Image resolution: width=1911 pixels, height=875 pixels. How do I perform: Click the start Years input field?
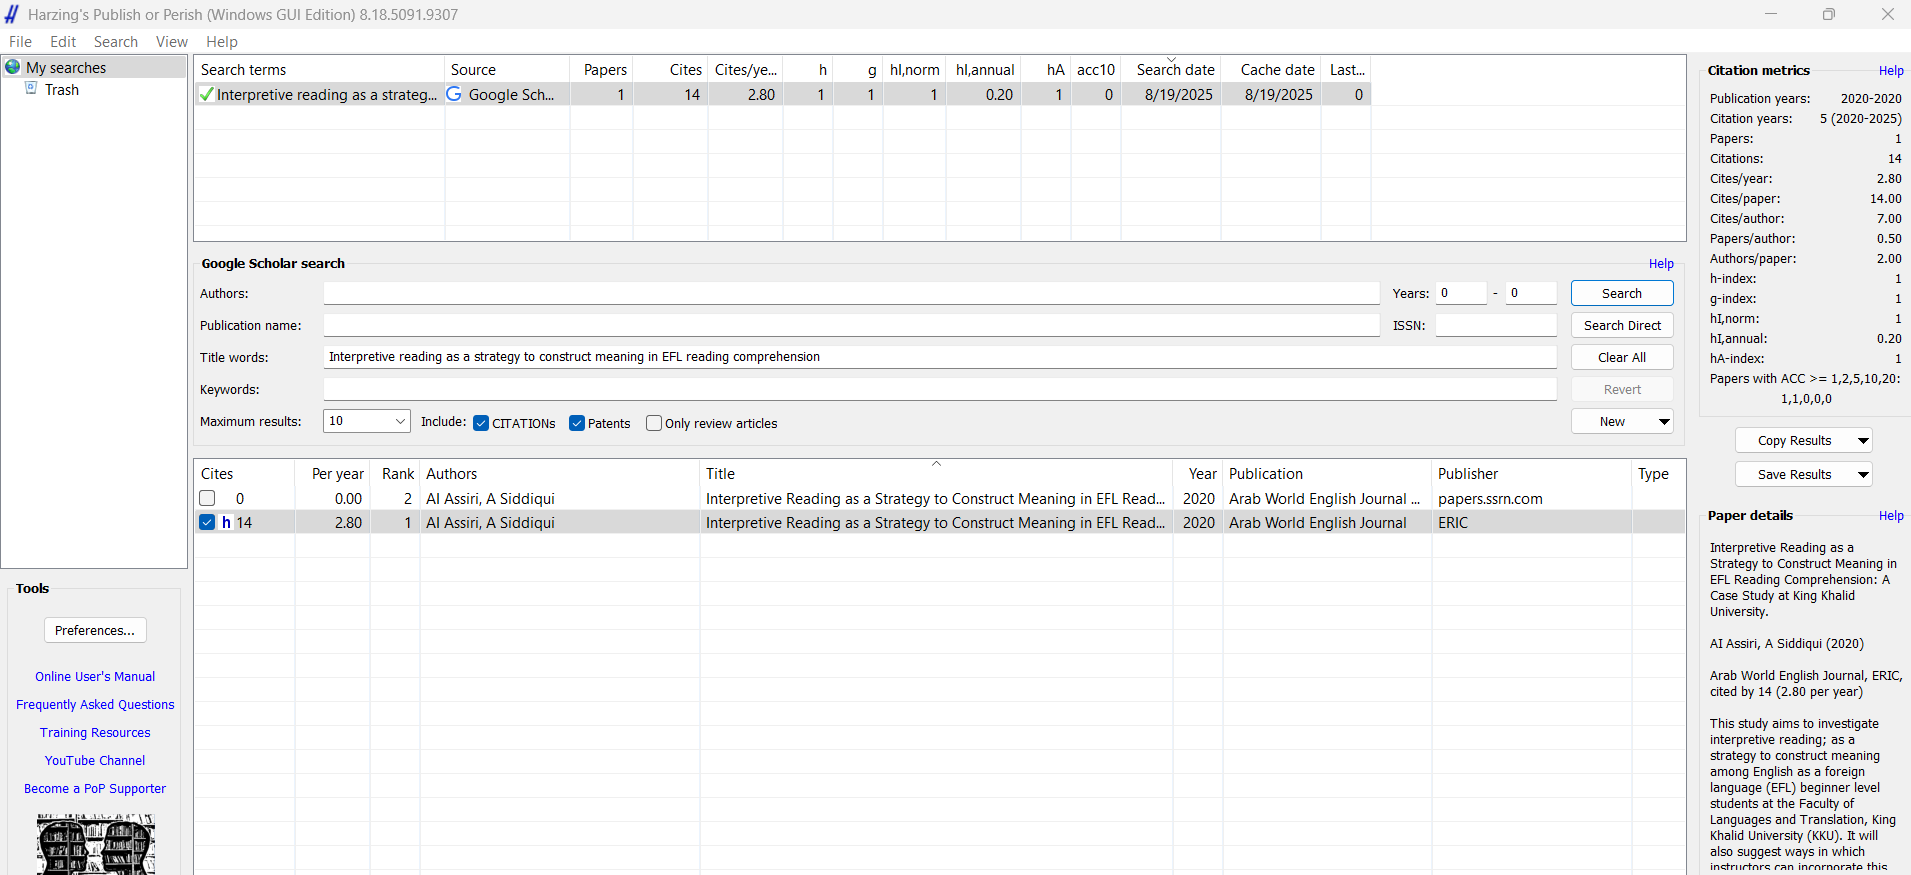(1461, 293)
